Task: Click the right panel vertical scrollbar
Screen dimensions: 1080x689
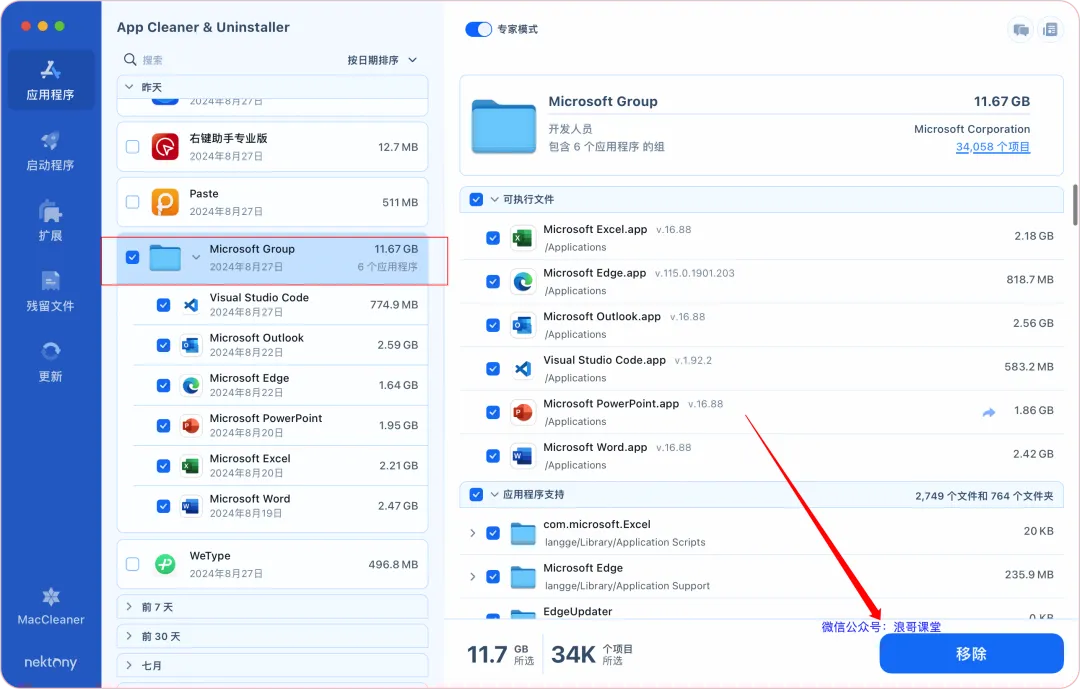Action: coord(1075,204)
